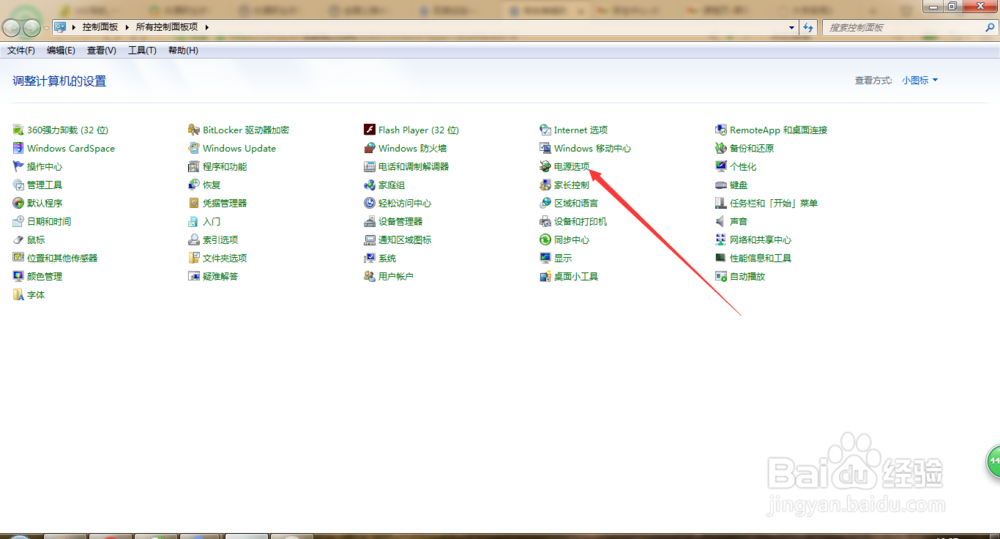Viewport: 1000px width, 539px height.
Task: Open Flash Player icon
Action: click(369, 130)
